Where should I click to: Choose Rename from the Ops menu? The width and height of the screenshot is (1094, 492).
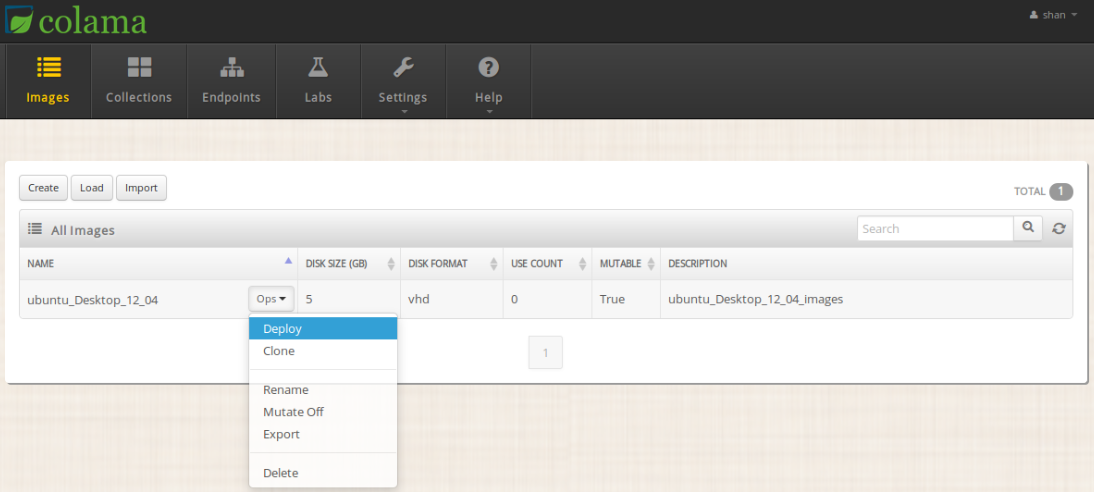point(323,390)
